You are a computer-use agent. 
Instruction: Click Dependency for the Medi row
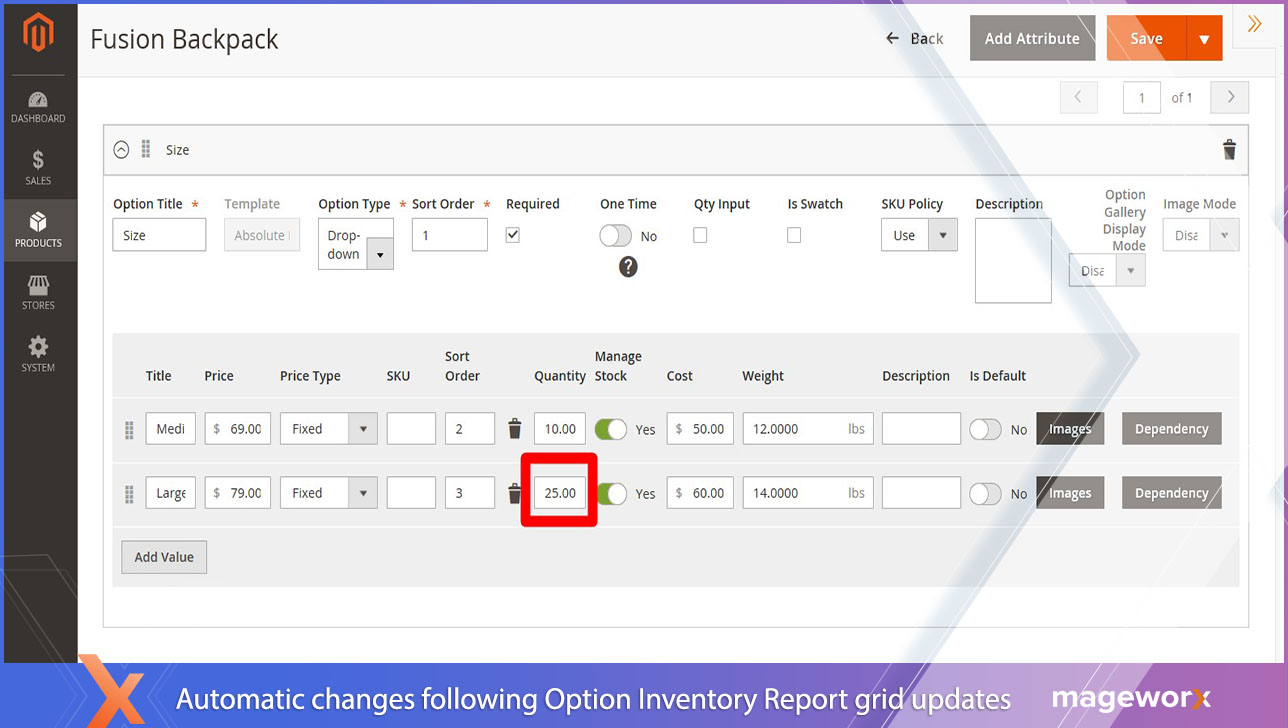click(1171, 428)
